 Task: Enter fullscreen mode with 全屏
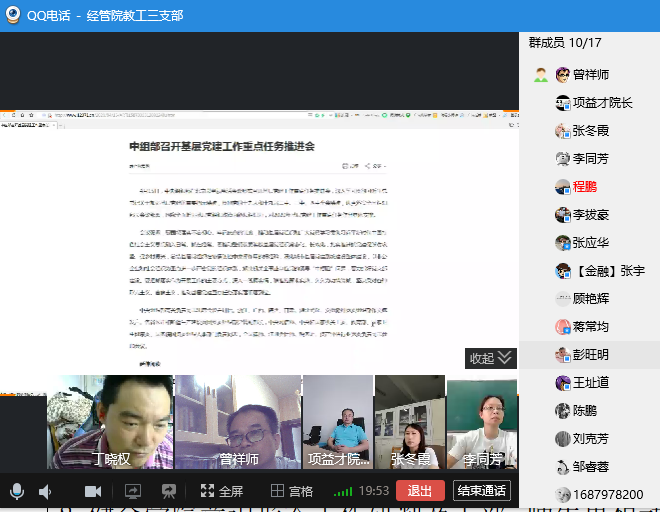(221, 491)
